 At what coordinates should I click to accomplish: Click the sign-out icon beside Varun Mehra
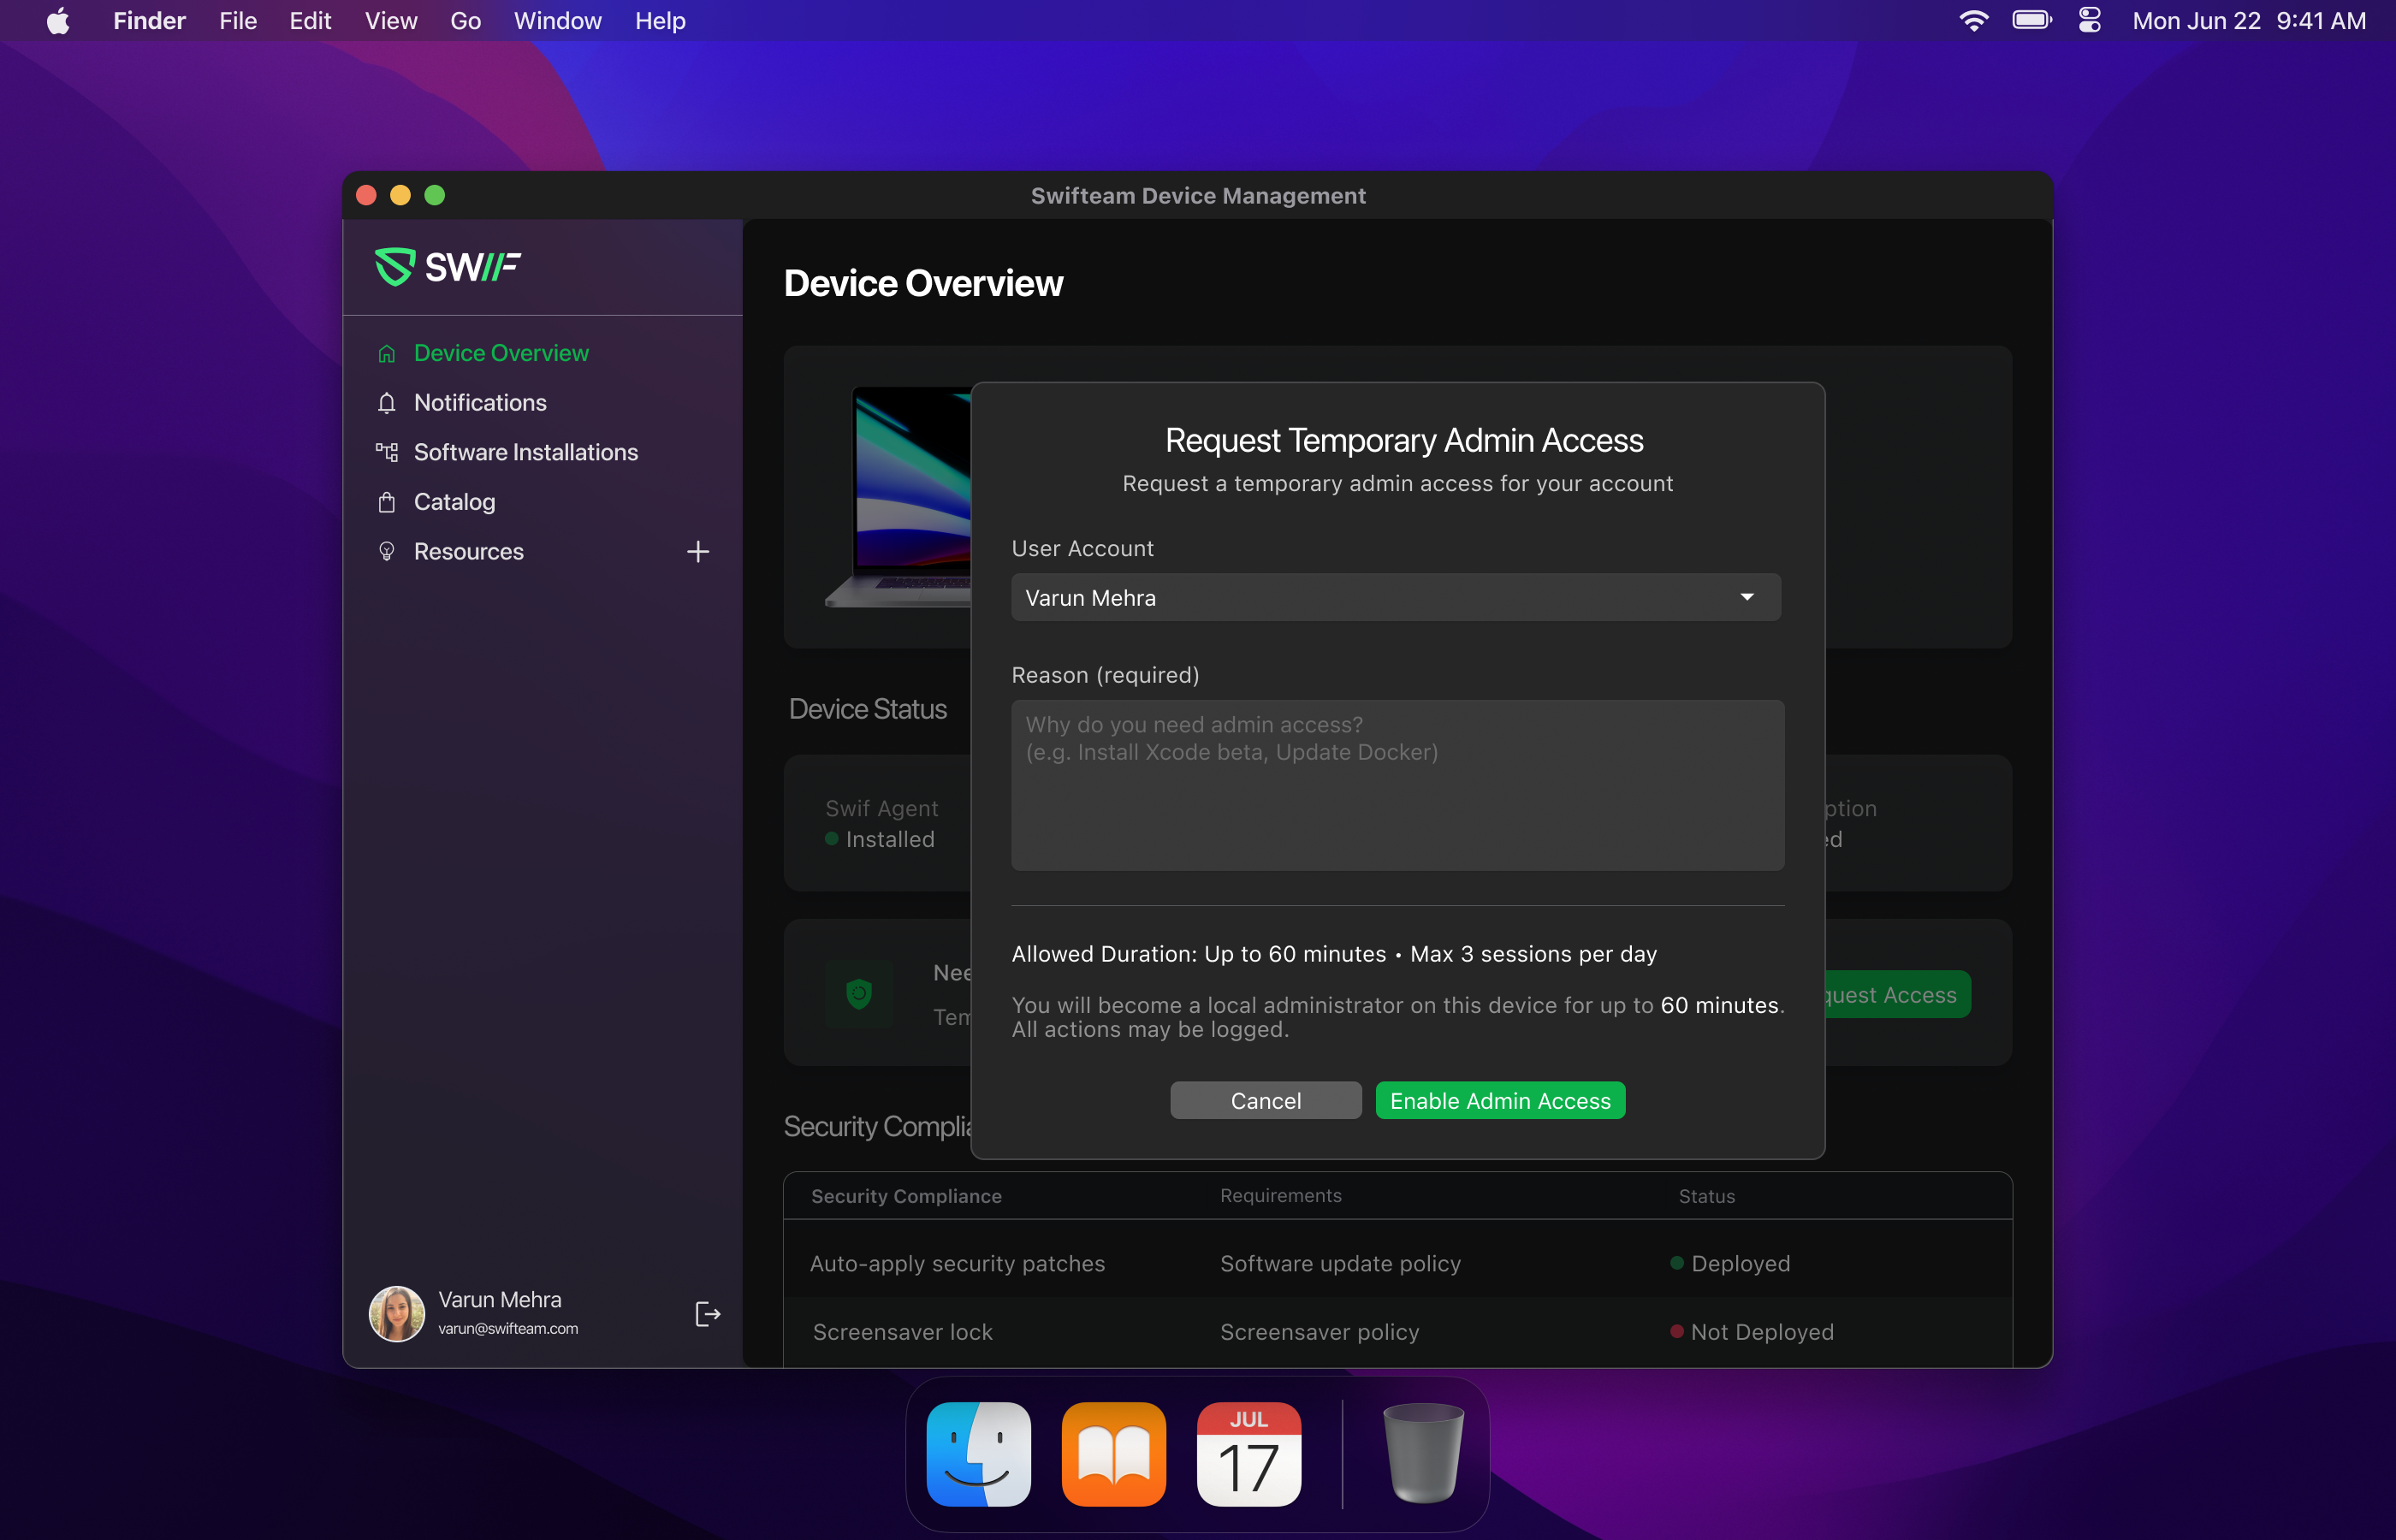click(707, 1314)
